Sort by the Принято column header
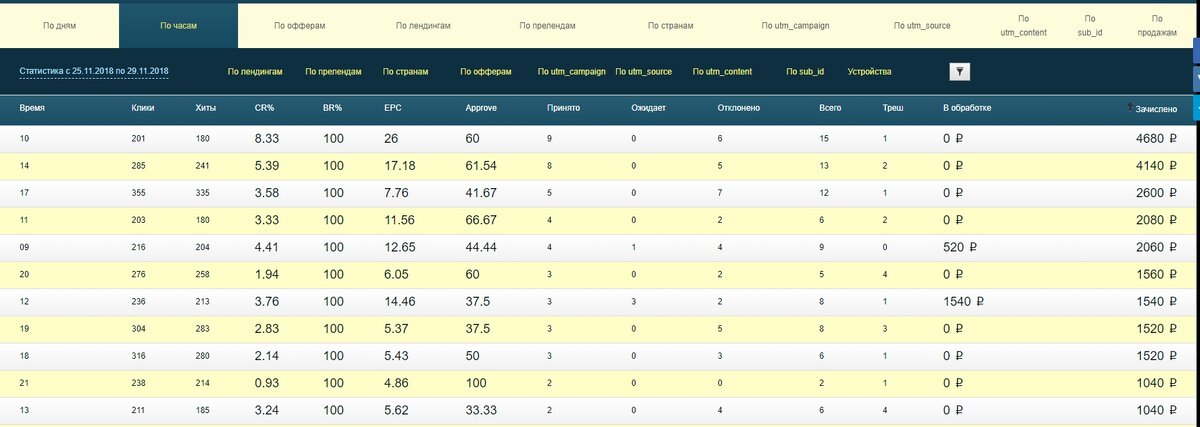1200x427 pixels. 563,107
